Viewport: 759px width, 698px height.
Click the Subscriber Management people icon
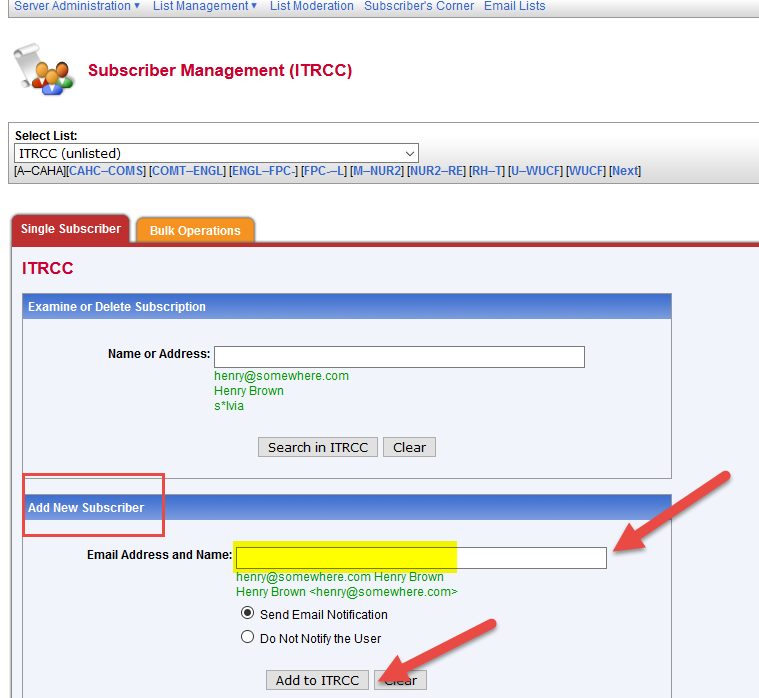tap(44, 70)
